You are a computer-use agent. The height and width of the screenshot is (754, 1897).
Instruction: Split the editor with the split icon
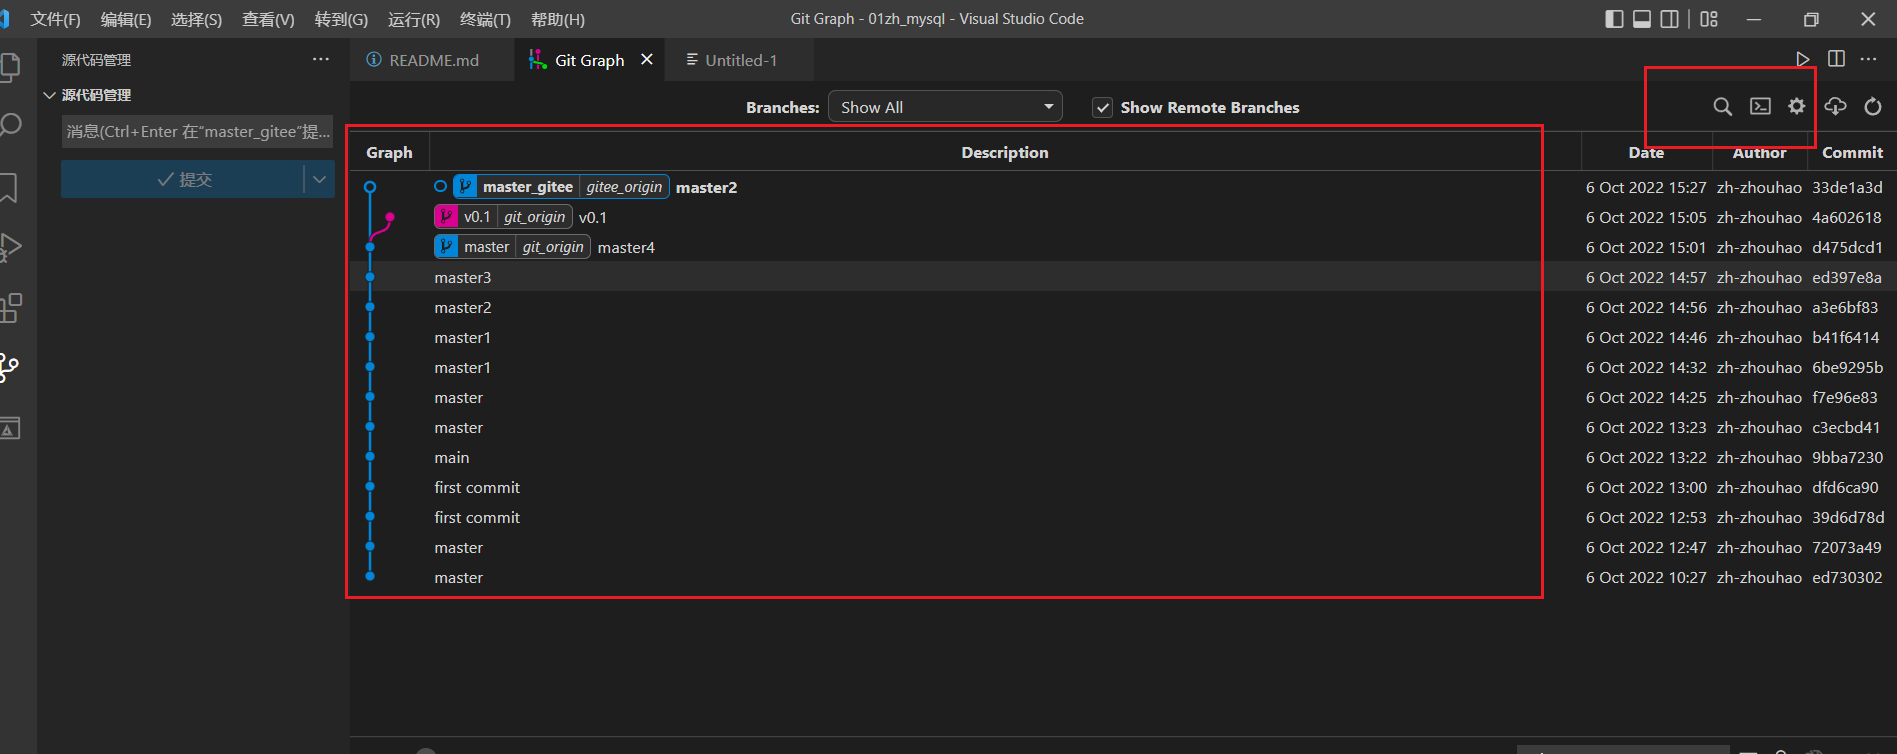pyautogui.click(x=1836, y=59)
